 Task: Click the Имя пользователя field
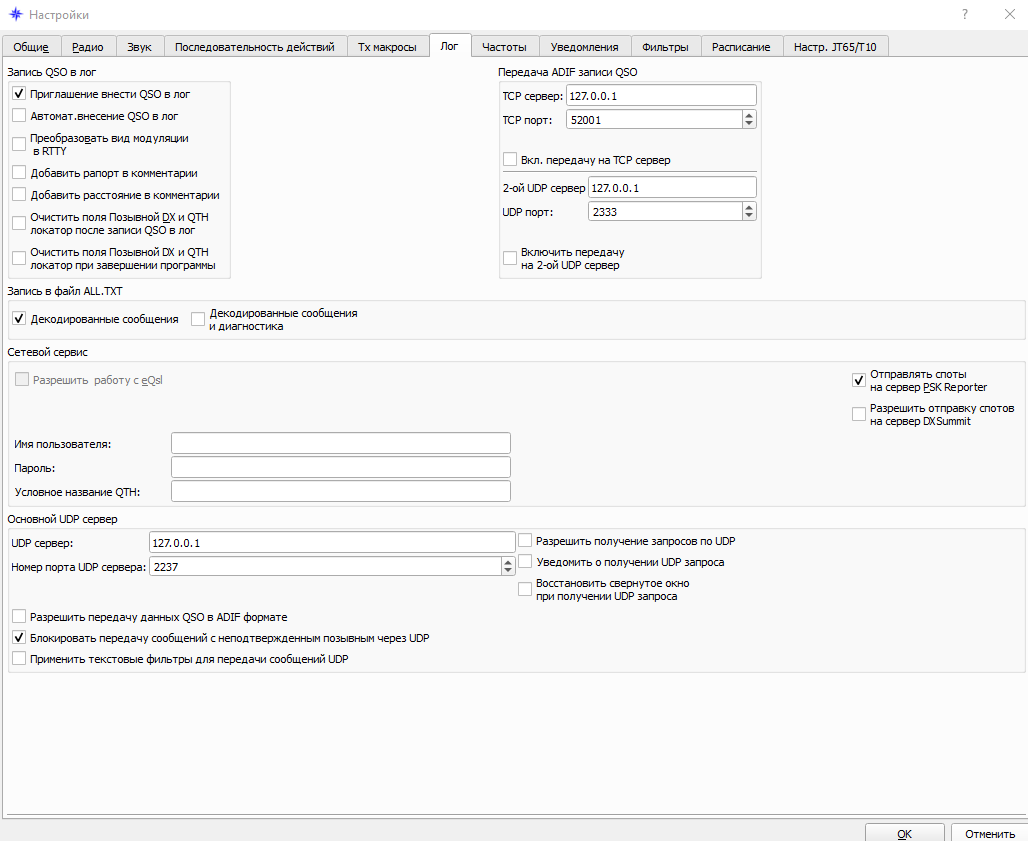point(340,443)
